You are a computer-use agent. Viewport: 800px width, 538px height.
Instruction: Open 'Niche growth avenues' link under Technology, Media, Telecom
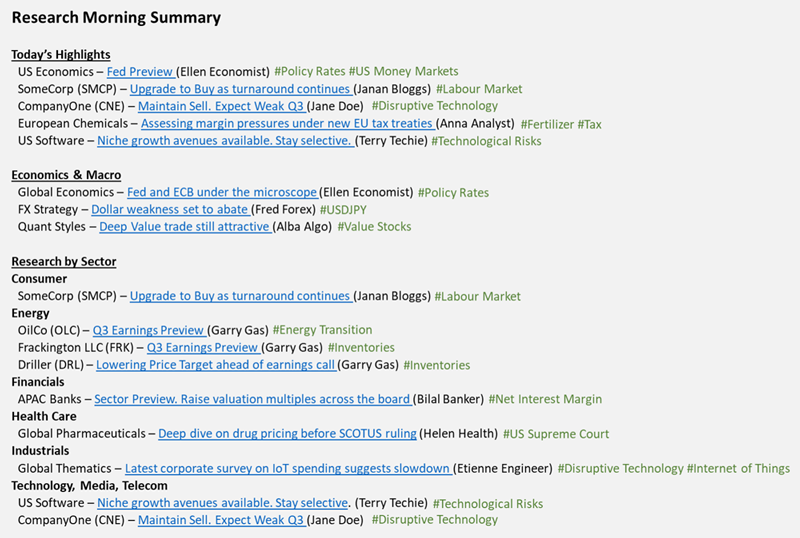pyautogui.click(x=222, y=503)
